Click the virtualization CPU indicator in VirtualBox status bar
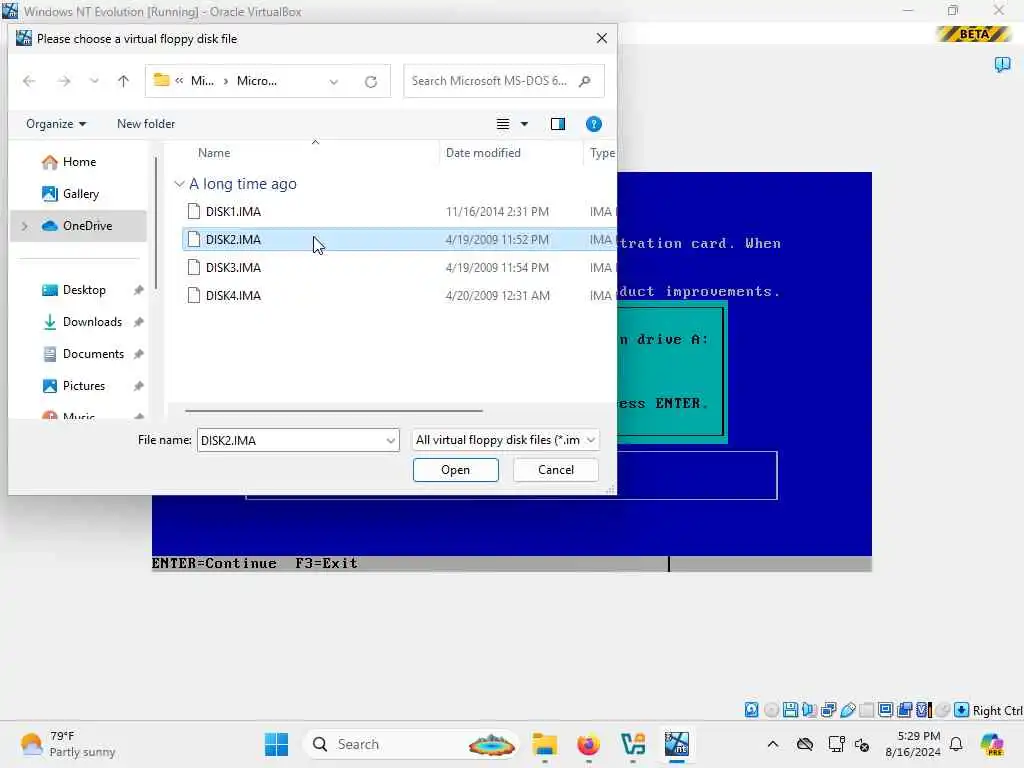 [924, 710]
